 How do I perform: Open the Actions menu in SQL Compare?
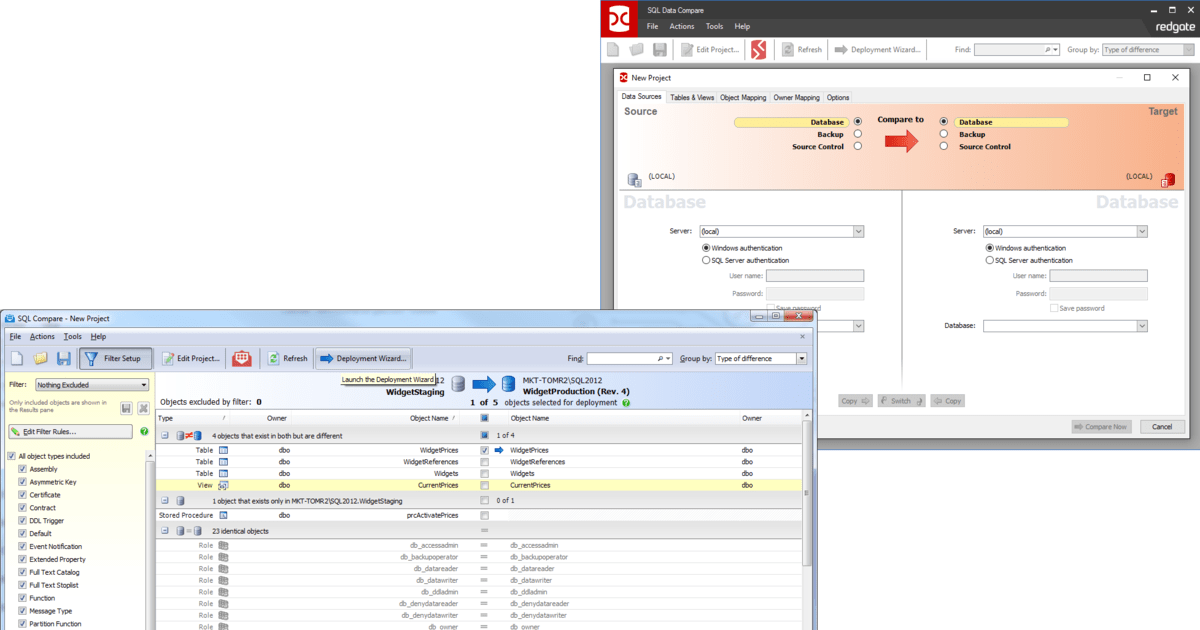tap(41, 337)
